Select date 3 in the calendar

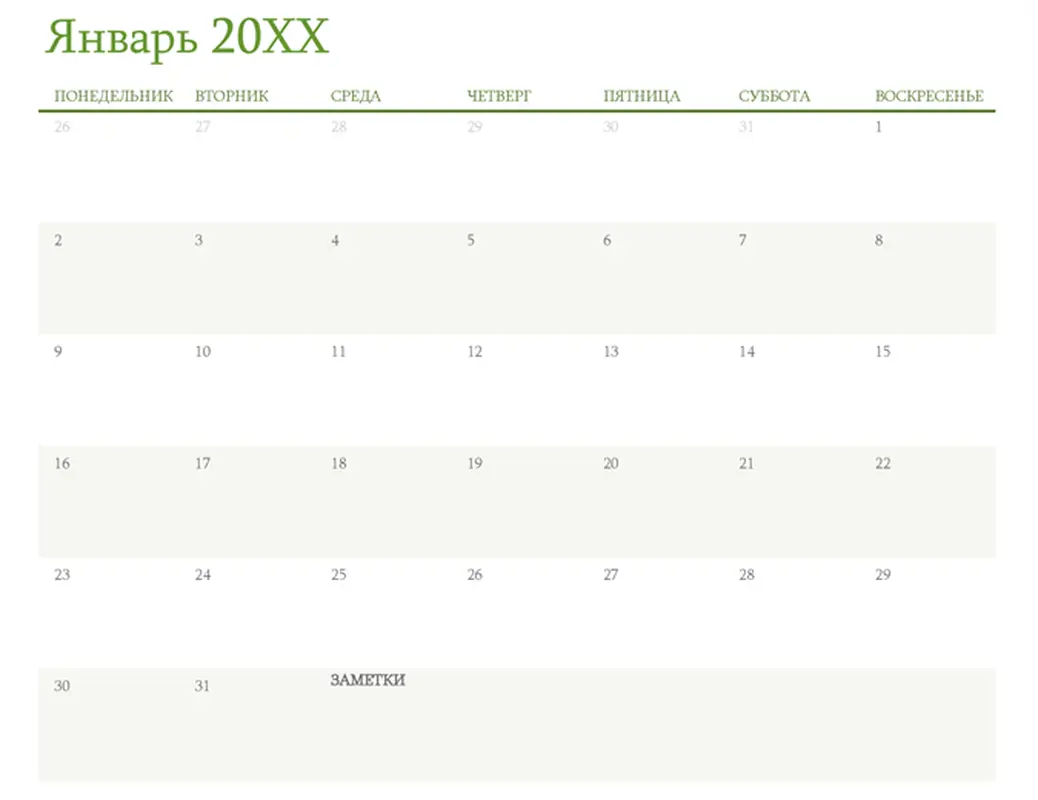[x=199, y=240]
